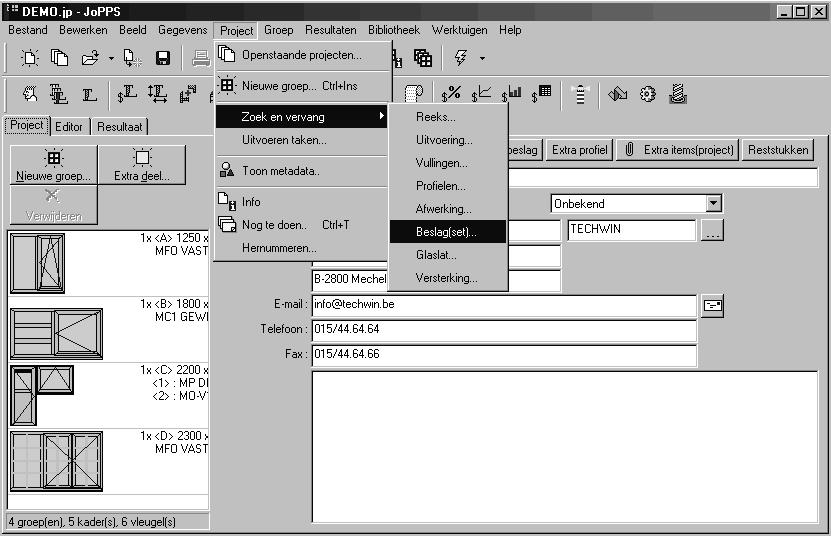831x536 pixels.
Task: Click the import document toolbar icon
Action: [132, 57]
